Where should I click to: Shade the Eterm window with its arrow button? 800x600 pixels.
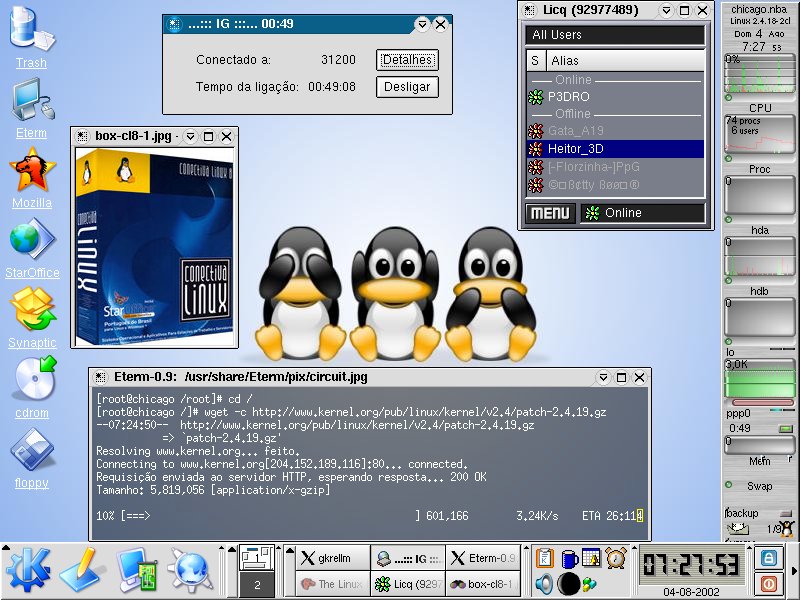point(603,378)
